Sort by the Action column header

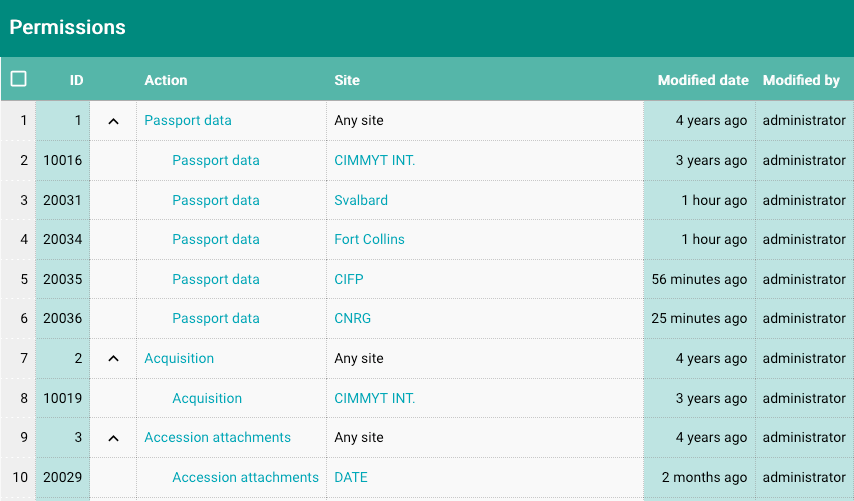point(166,80)
